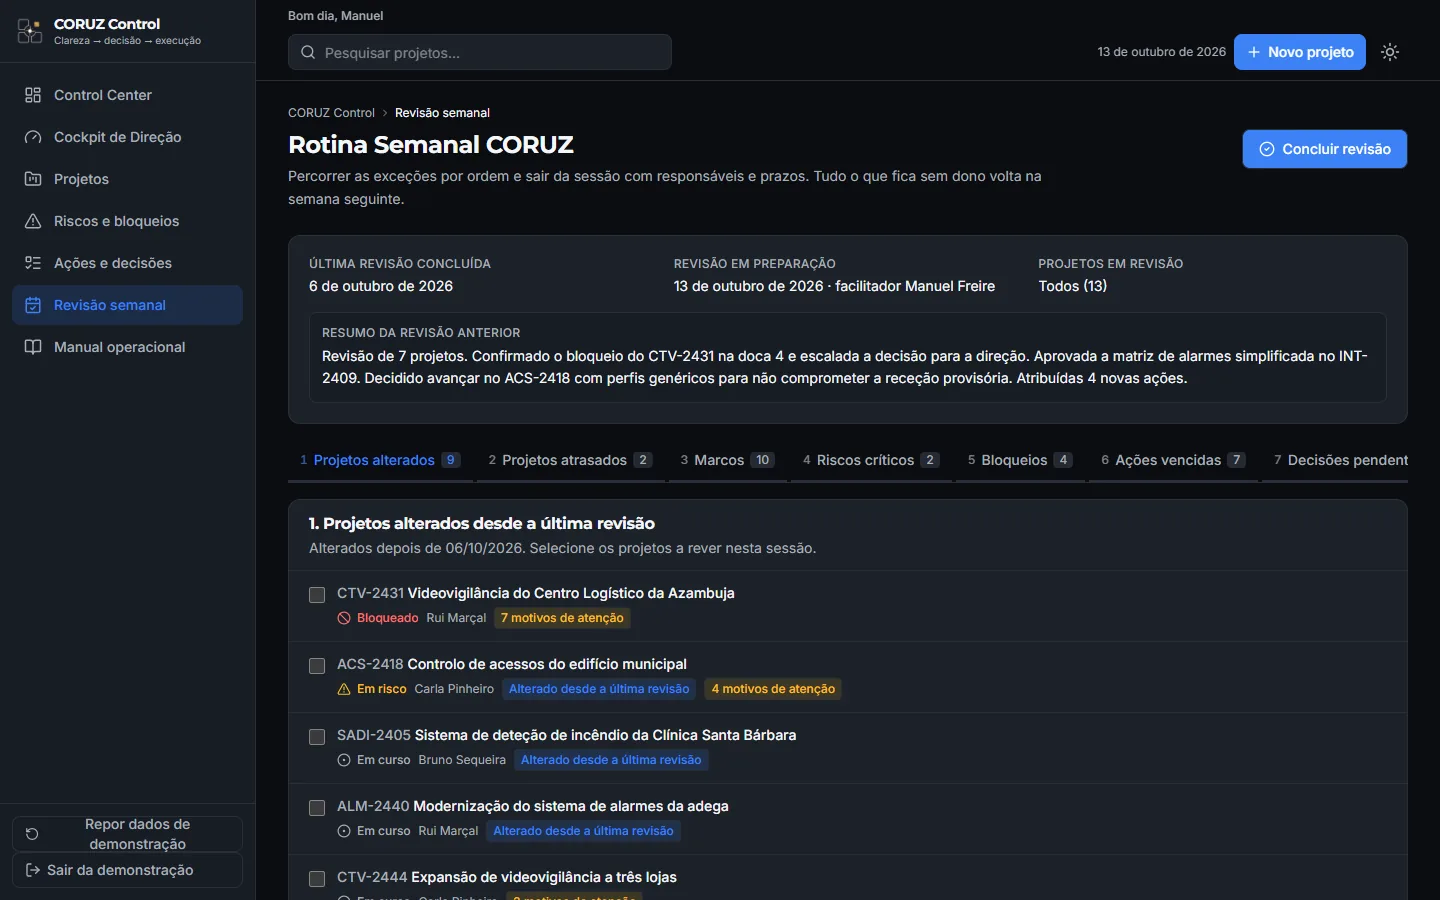Image resolution: width=1440 pixels, height=900 pixels.
Task: Tick the ALM-2440 project checkbox
Action: point(317,808)
